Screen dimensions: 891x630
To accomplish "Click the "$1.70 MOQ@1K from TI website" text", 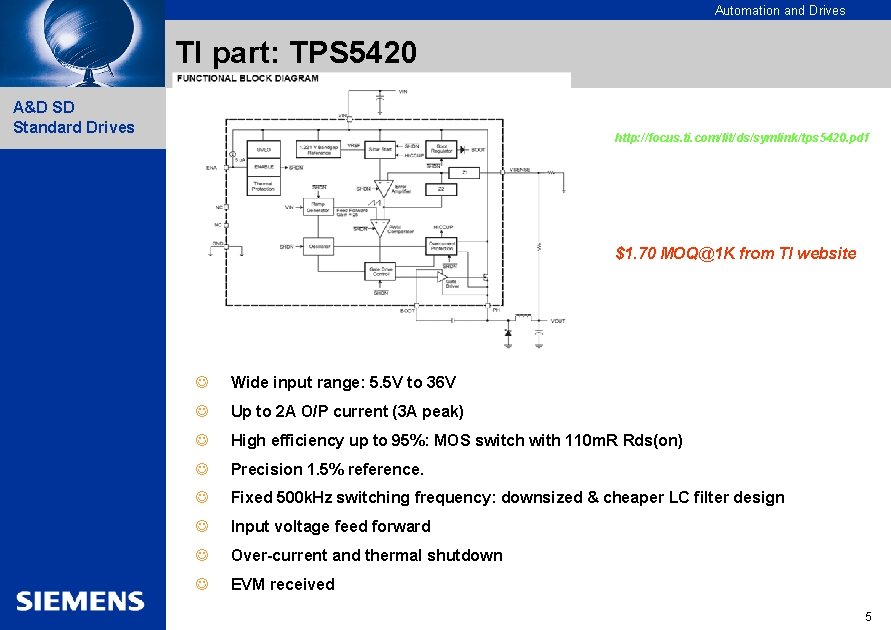I will tap(736, 253).
